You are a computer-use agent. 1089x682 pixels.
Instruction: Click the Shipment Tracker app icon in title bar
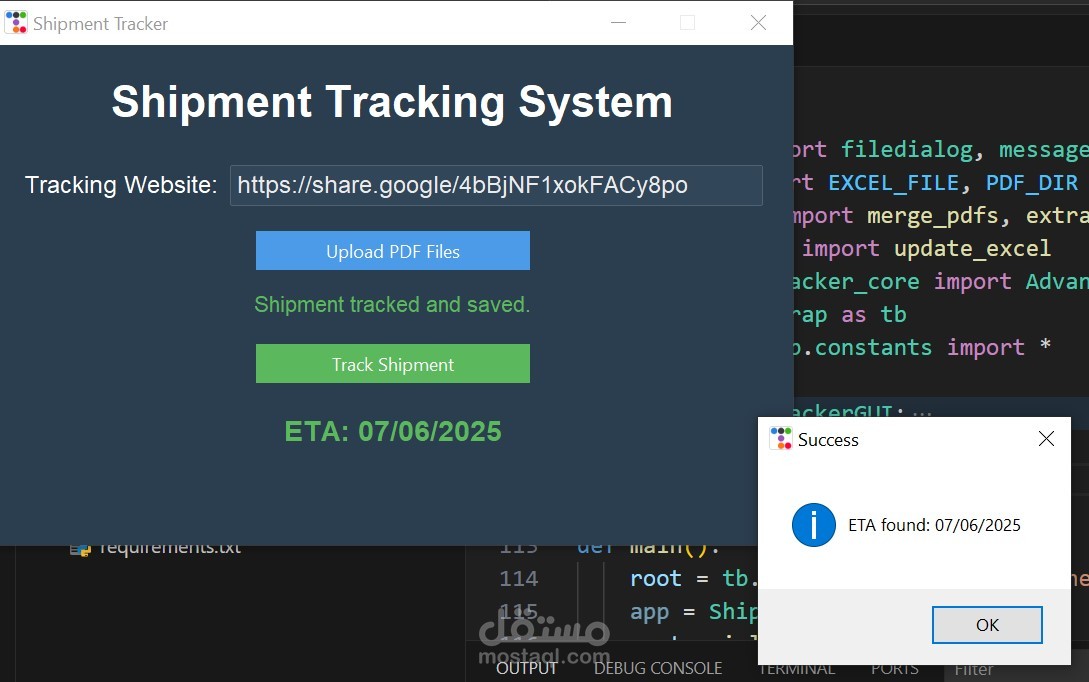pyautogui.click(x=16, y=23)
